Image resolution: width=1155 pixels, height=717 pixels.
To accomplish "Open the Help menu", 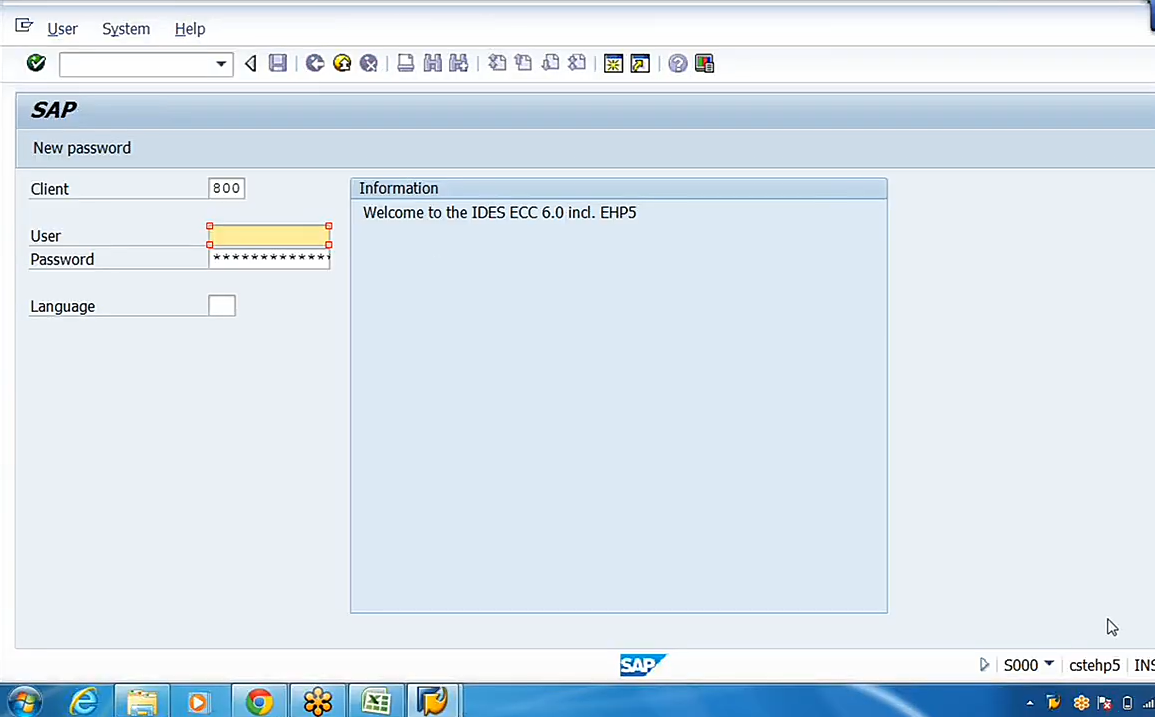I will [190, 29].
